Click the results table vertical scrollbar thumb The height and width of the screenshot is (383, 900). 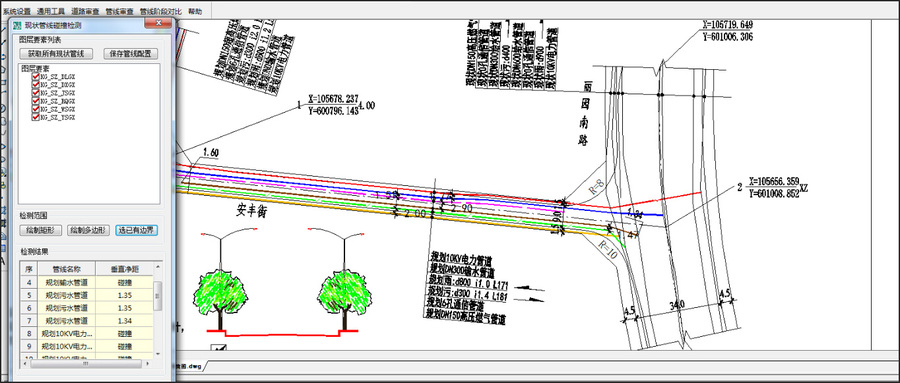[158, 295]
